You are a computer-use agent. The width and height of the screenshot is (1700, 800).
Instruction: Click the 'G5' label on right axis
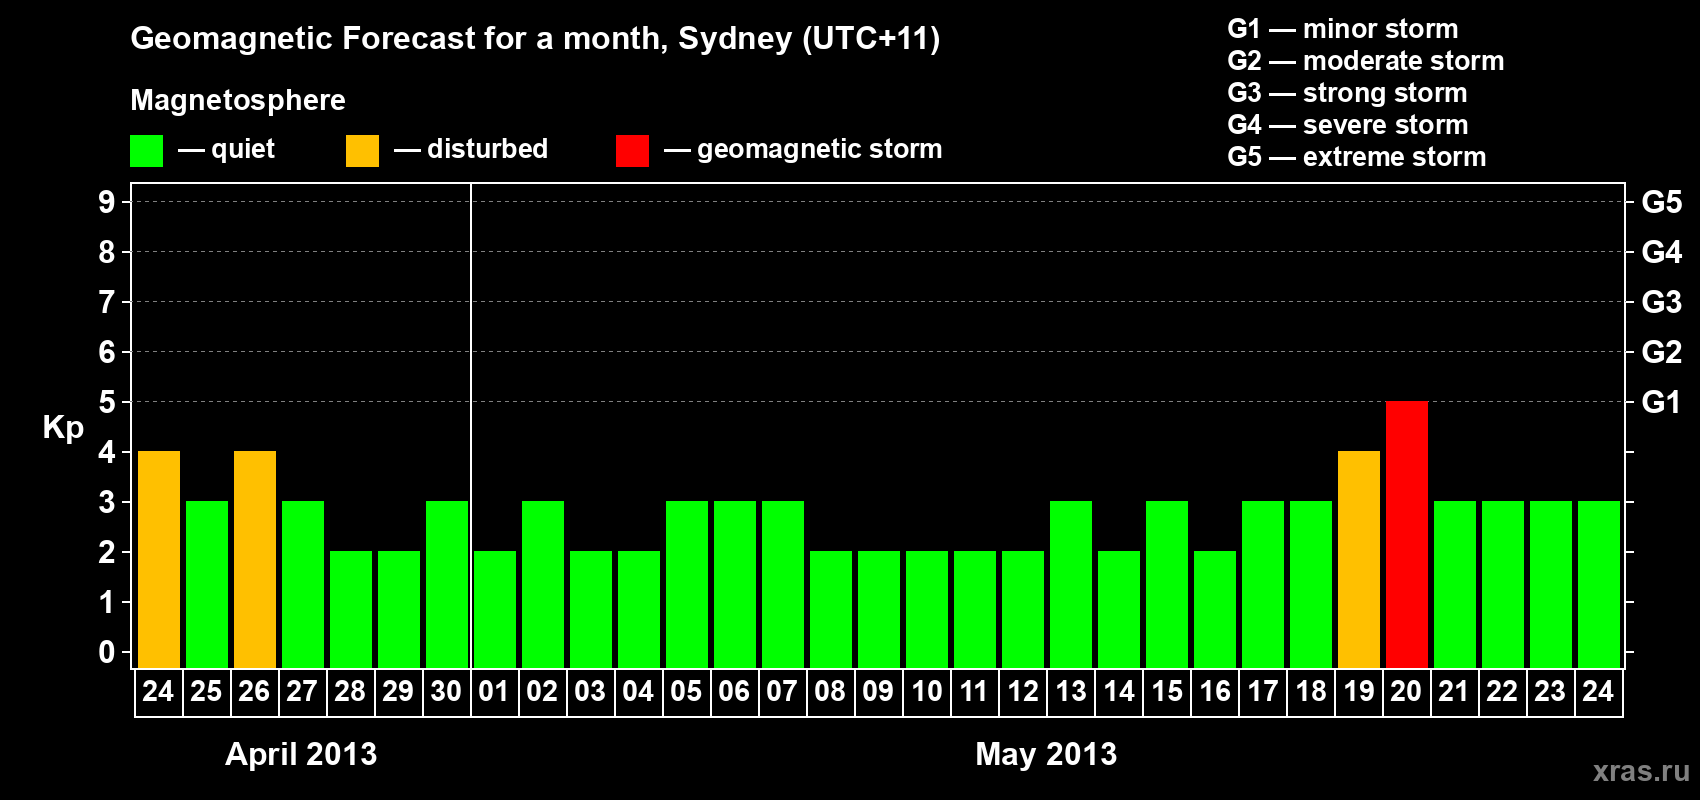tap(1662, 202)
